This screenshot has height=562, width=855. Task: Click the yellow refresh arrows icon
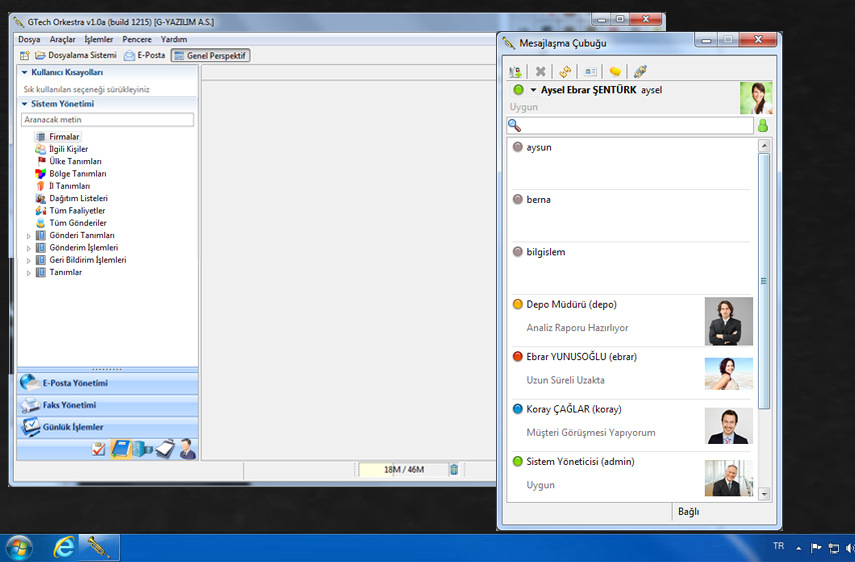click(x=565, y=71)
